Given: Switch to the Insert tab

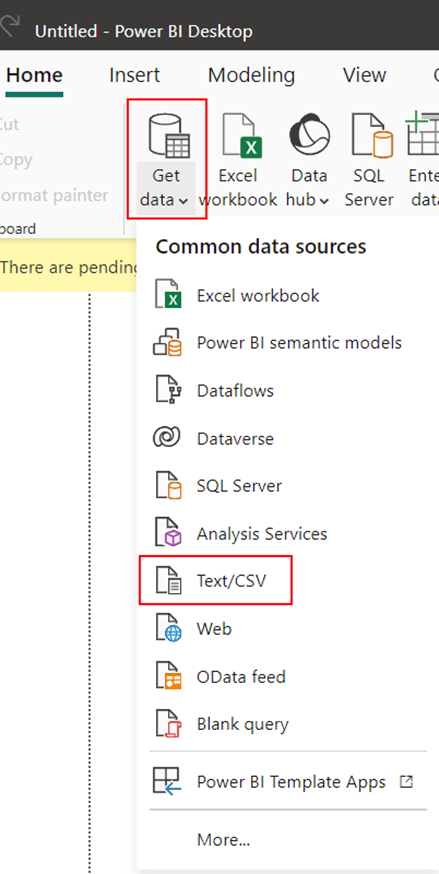Looking at the screenshot, I should pos(134,75).
